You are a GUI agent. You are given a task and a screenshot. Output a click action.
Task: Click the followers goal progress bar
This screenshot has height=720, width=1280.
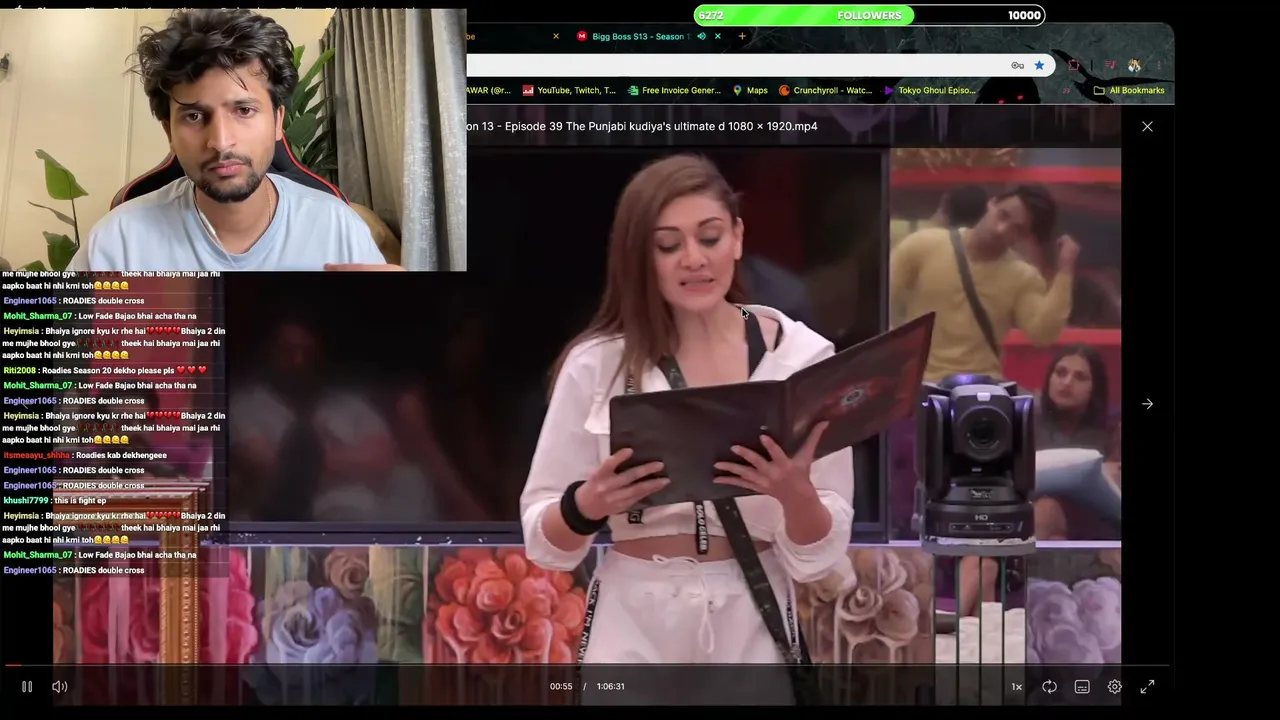(x=869, y=15)
